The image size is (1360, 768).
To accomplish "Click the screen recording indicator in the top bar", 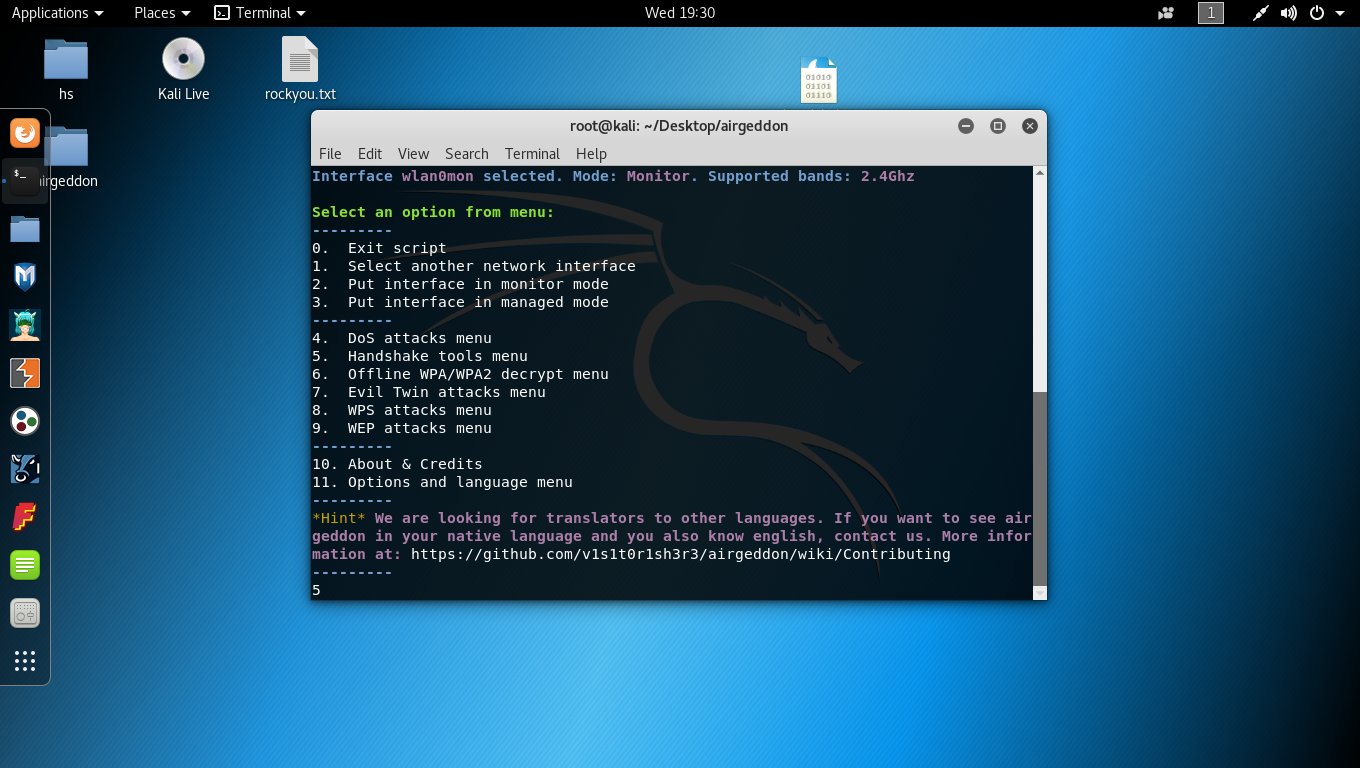I will pos(1165,13).
